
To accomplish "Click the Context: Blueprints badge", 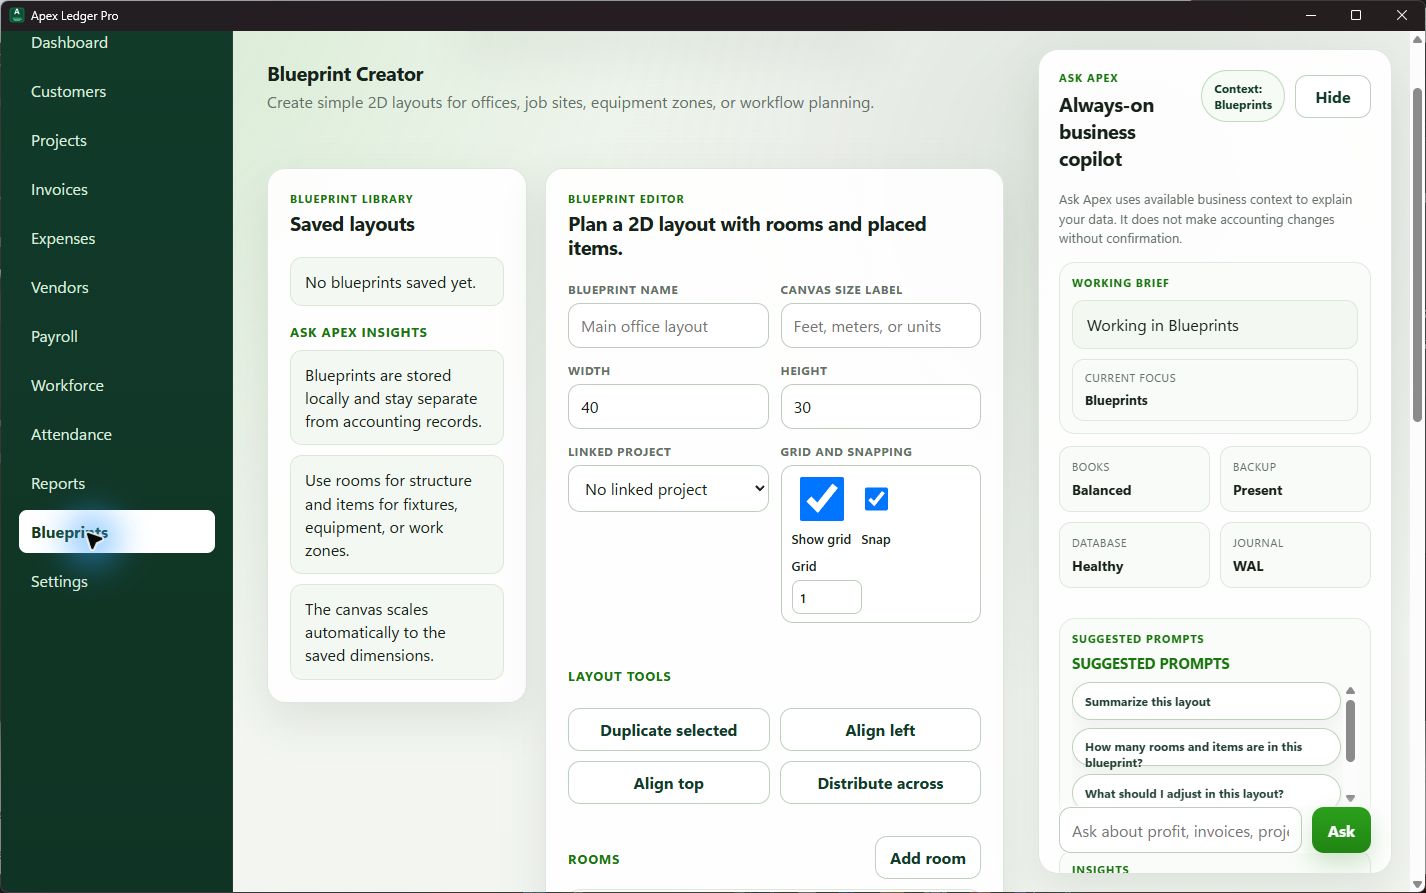I will pos(1242,96).
